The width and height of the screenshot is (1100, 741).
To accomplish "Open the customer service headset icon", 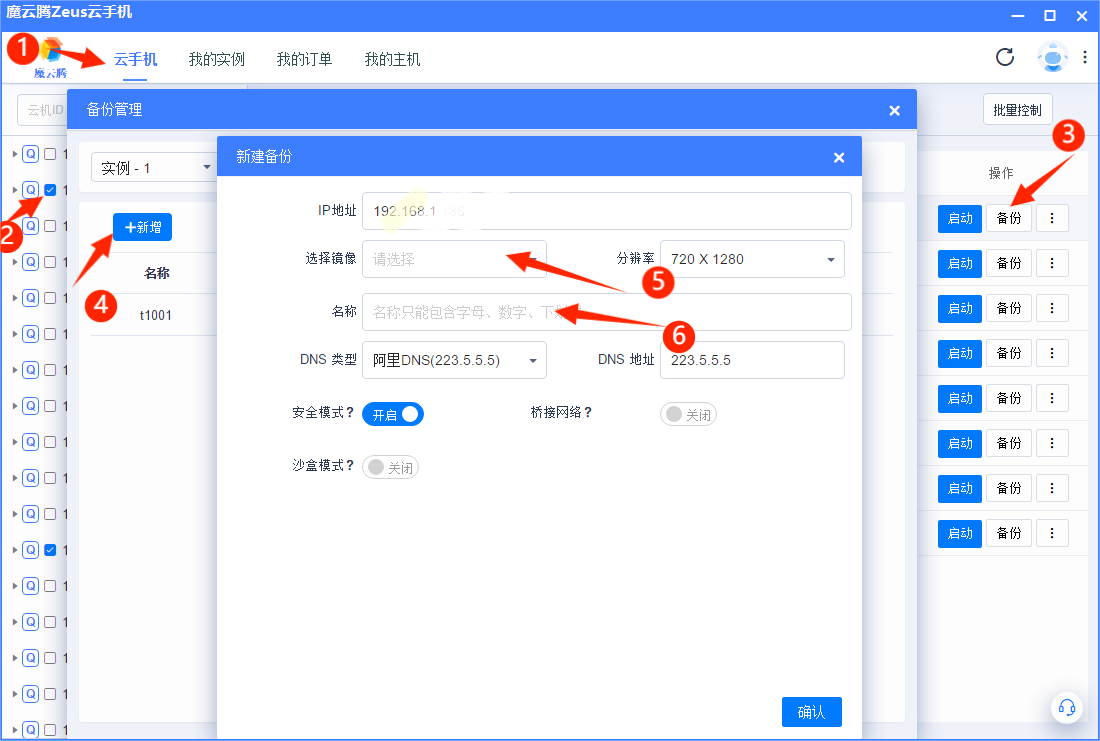I will point(1066,708).
